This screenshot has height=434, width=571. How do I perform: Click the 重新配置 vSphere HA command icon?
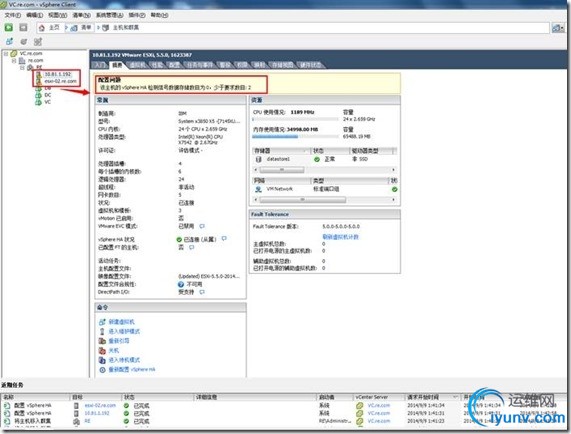pyautogui.click(x=102, y=370)
